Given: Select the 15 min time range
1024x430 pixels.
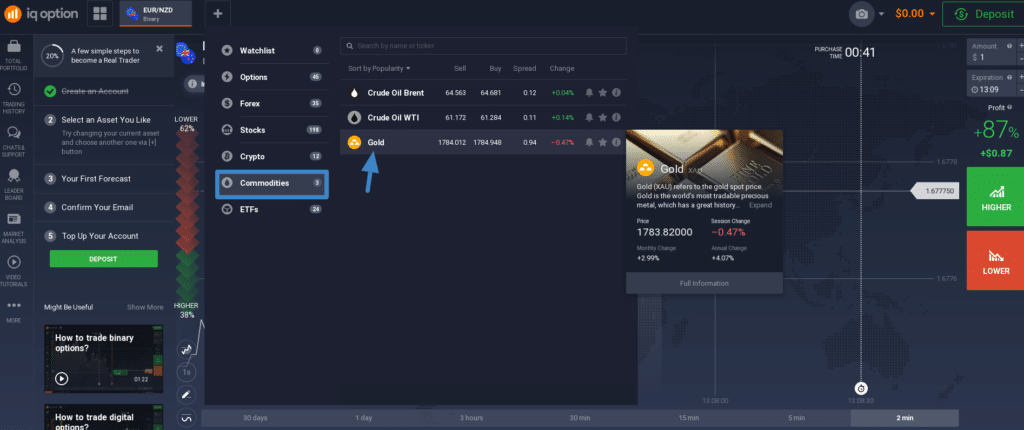Looking at the screenshot, I should (x=688, y=418).
